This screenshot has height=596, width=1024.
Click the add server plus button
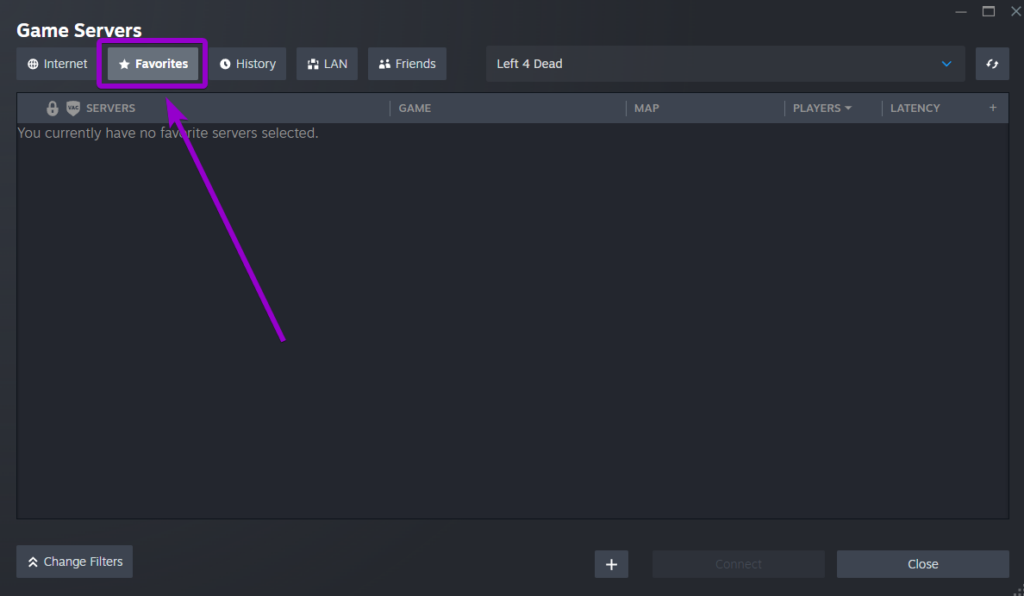coord(611,563)
